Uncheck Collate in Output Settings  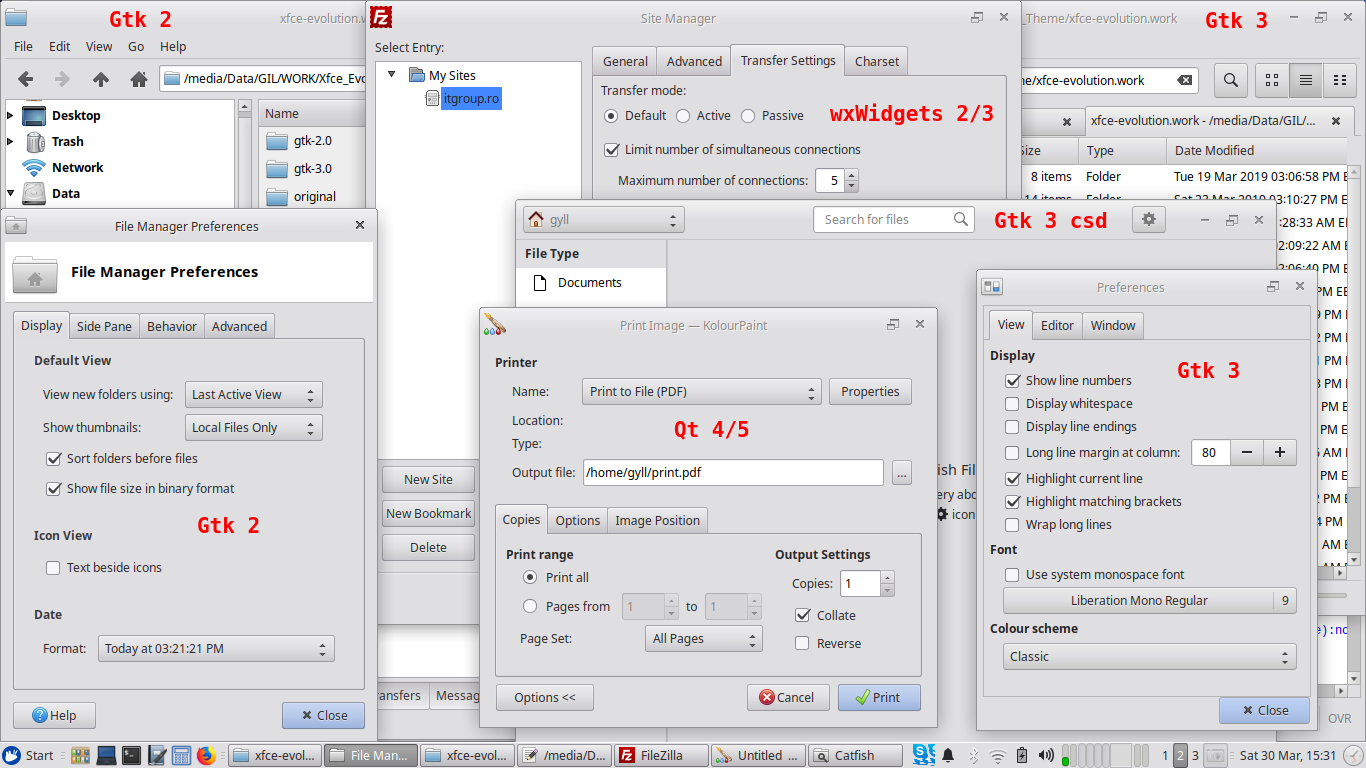[x=802, y=615]
